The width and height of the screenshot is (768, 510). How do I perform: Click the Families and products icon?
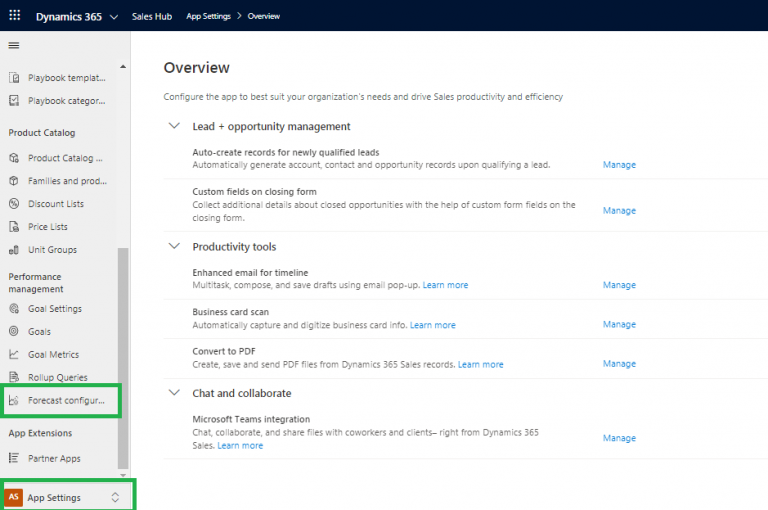click(14, 181)
